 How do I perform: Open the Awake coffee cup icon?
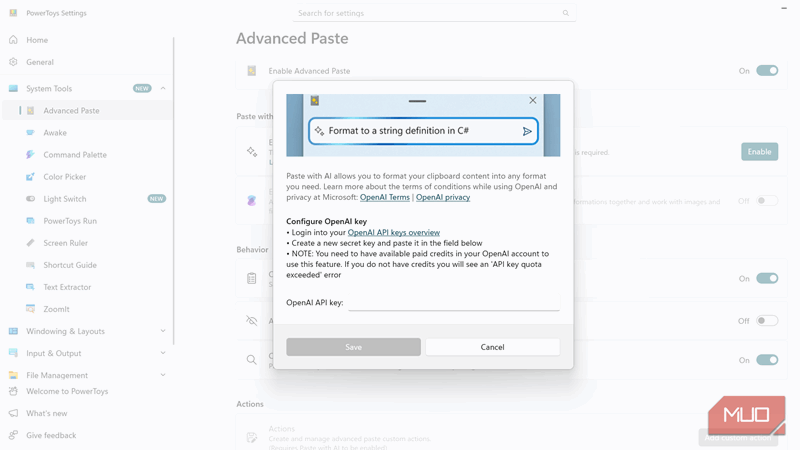[x=31, y=133]
